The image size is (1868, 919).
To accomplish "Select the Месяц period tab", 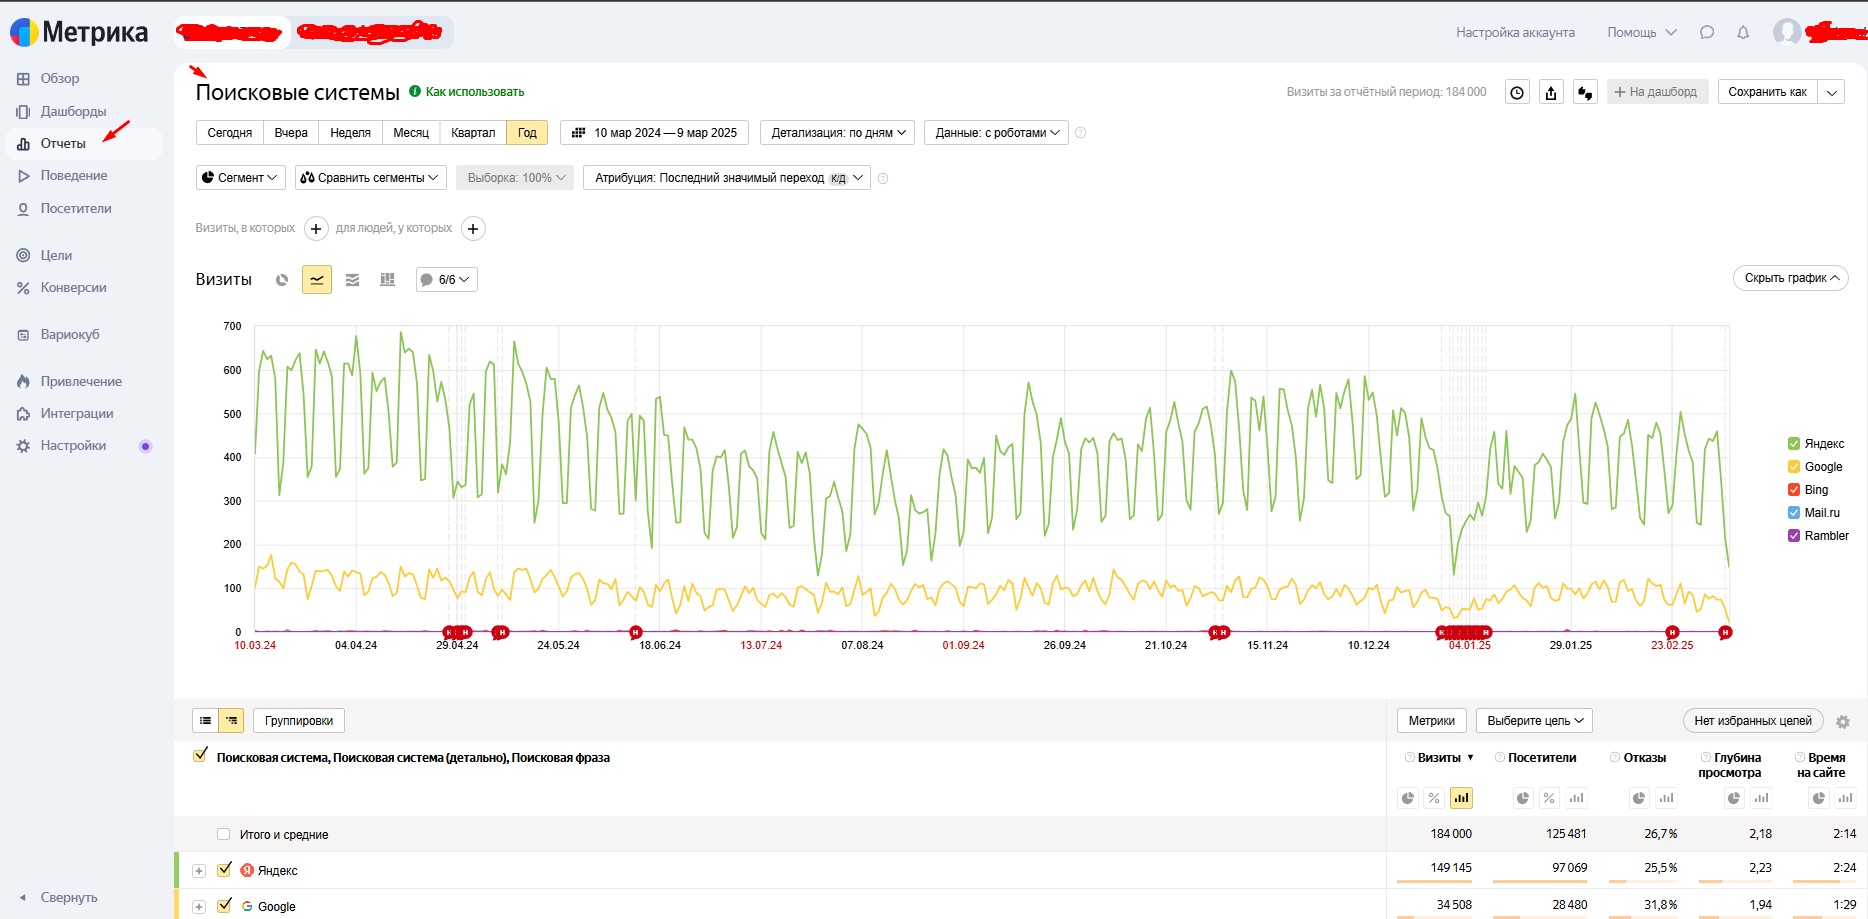I will (410, 133).
